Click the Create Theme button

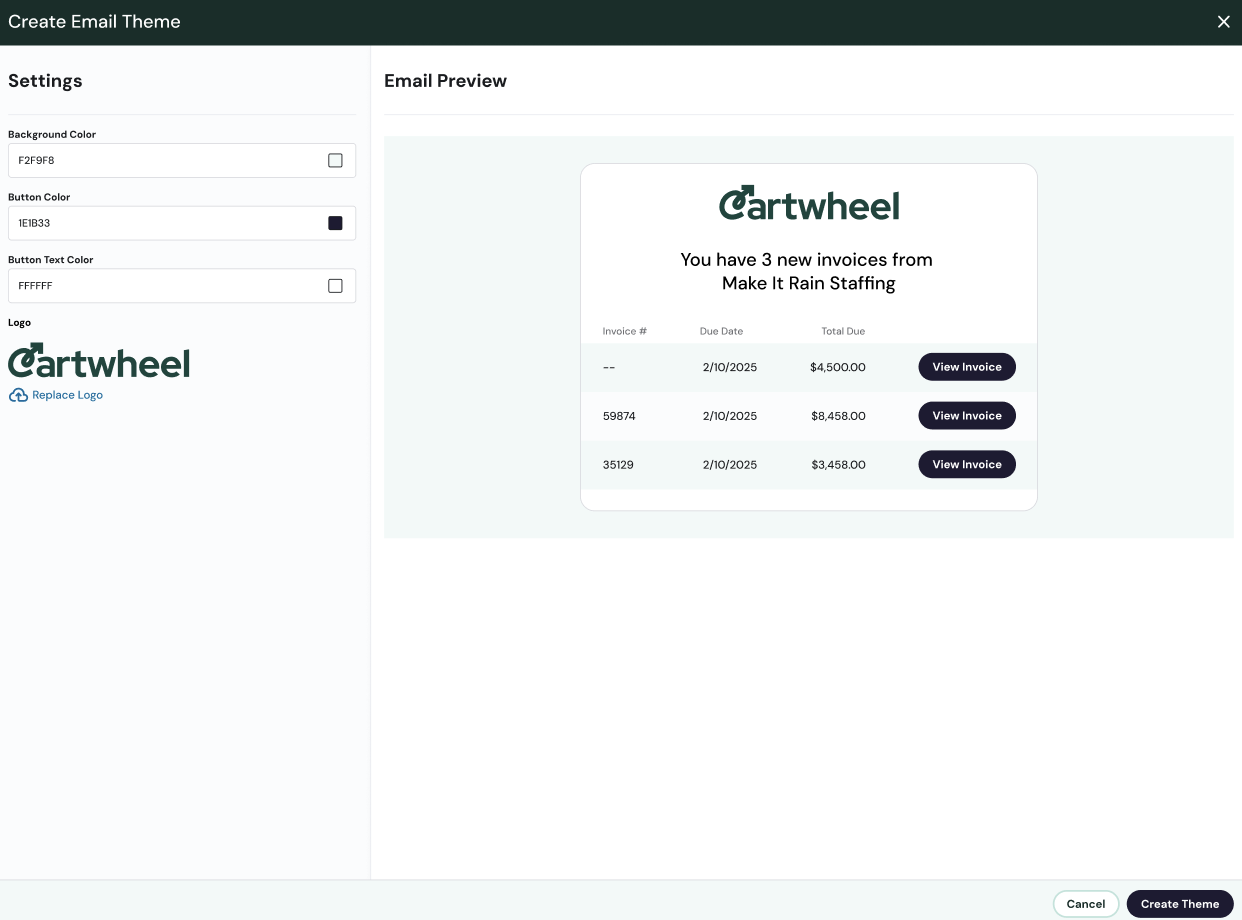click(1180, 904)
